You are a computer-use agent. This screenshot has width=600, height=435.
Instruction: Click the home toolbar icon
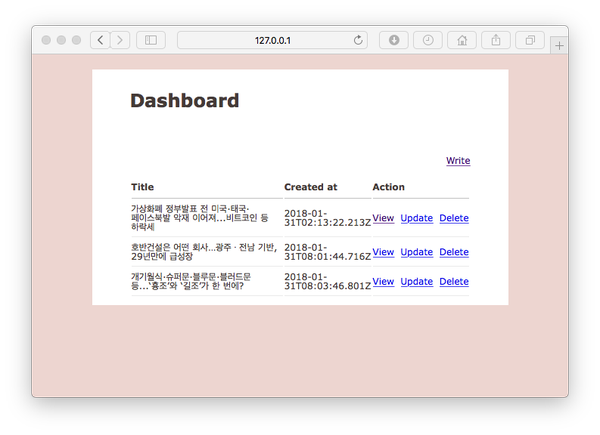click(x=462, y=40)
